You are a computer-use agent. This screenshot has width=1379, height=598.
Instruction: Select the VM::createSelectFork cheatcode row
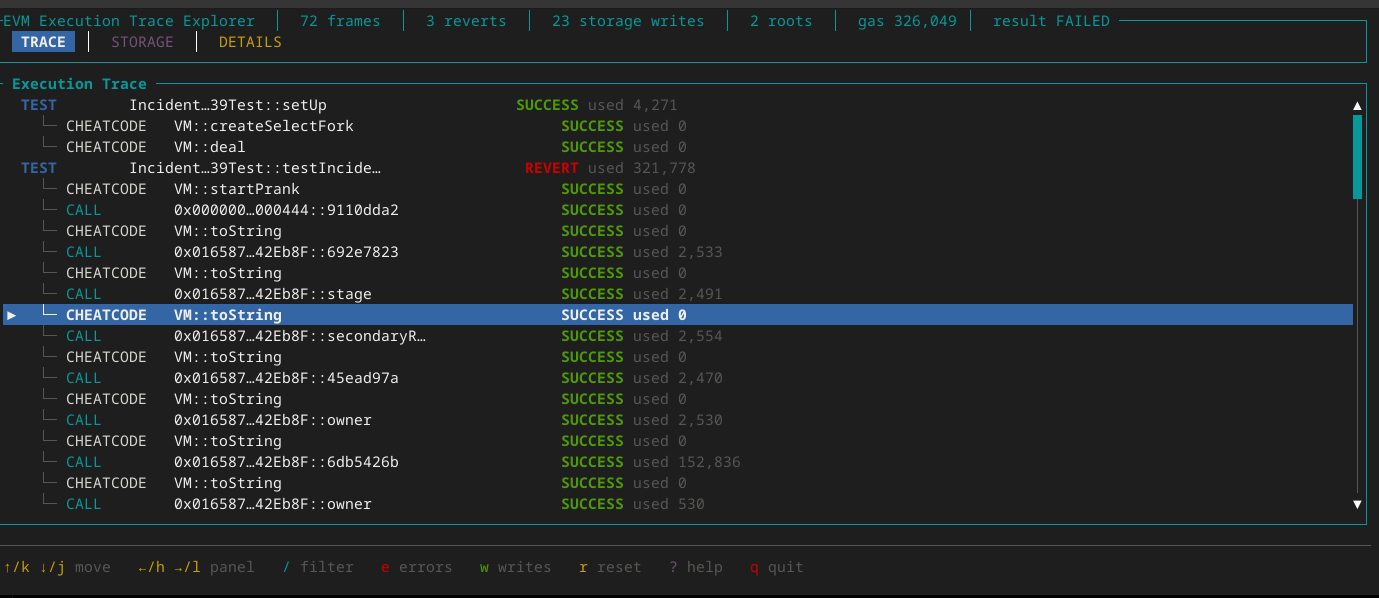(x=678, y=126)
